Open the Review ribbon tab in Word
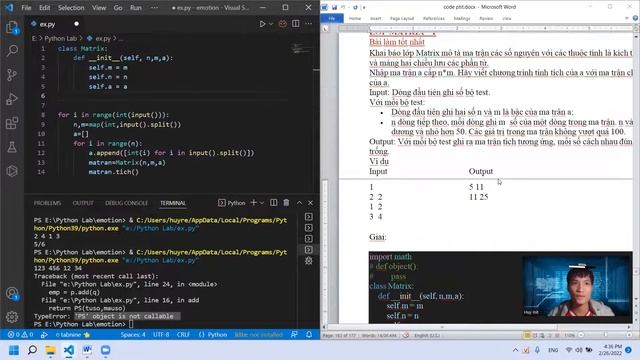The width and height of the screenshot is (640, 360). pyautogui.click(x=486, y=18)
